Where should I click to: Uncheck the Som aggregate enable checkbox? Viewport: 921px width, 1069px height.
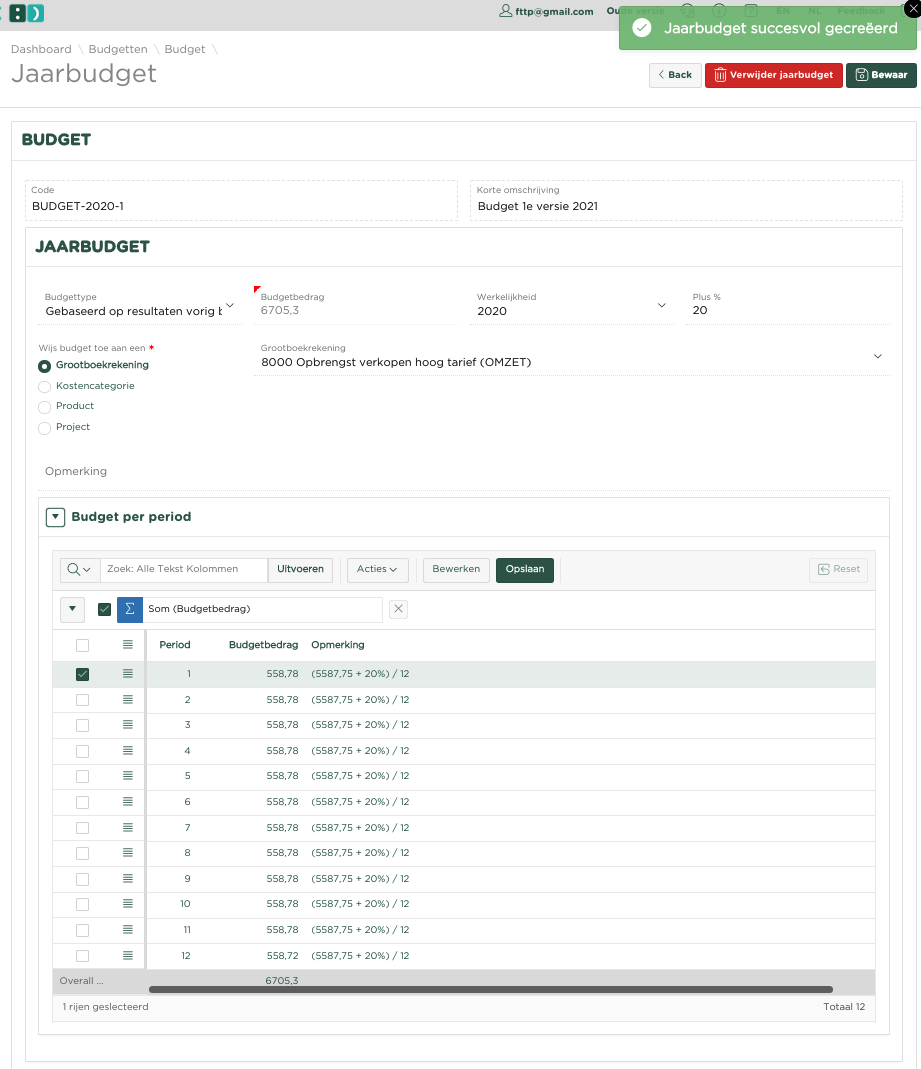tap(104, 609)
